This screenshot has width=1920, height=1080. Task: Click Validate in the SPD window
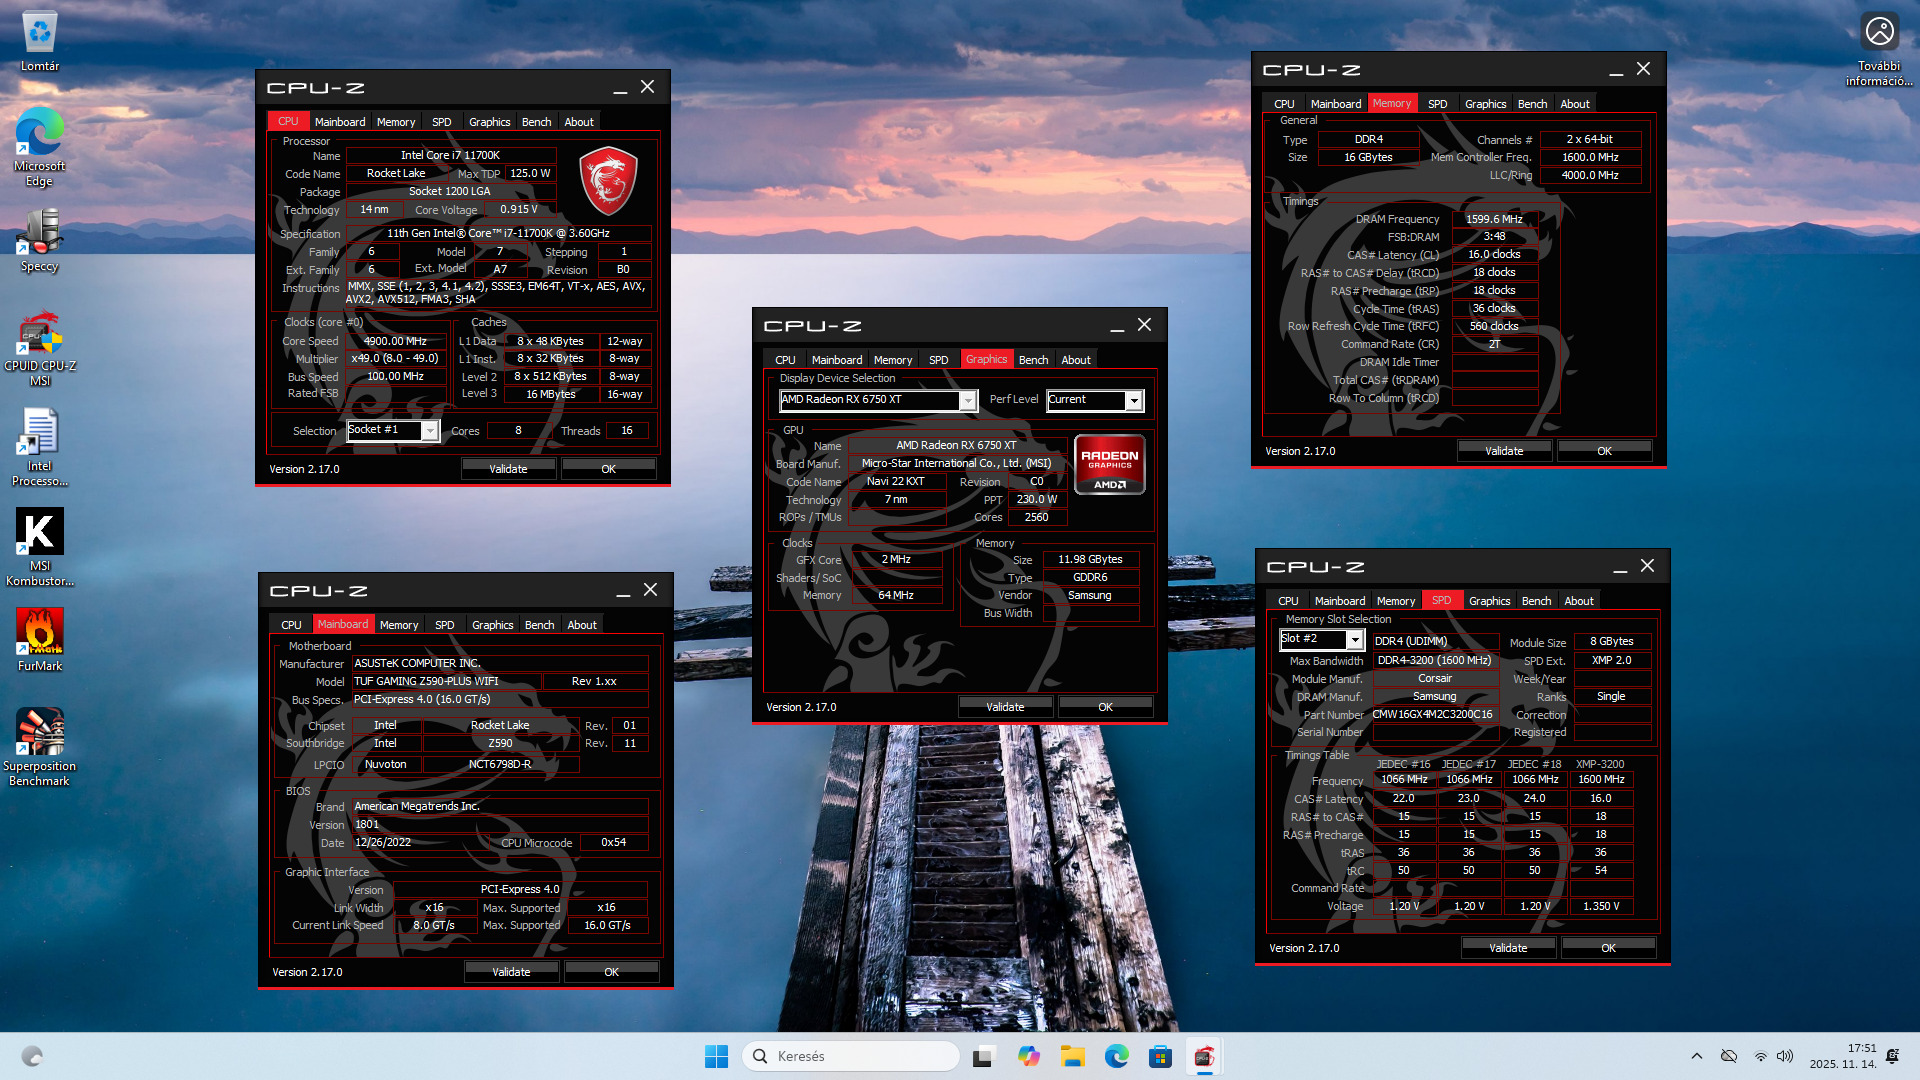point(1507,948)
